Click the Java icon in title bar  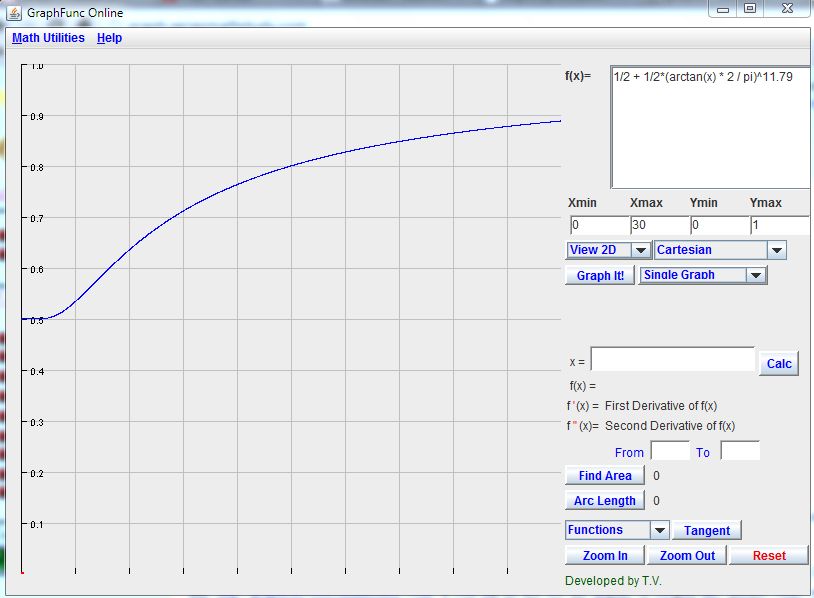pos(14,12)
